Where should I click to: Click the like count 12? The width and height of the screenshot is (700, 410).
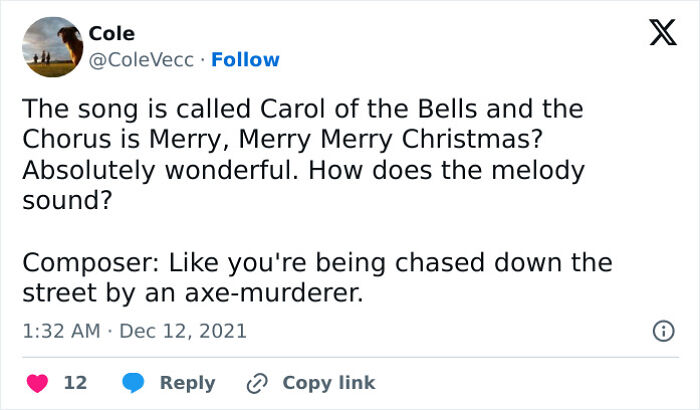pos(74,383)
